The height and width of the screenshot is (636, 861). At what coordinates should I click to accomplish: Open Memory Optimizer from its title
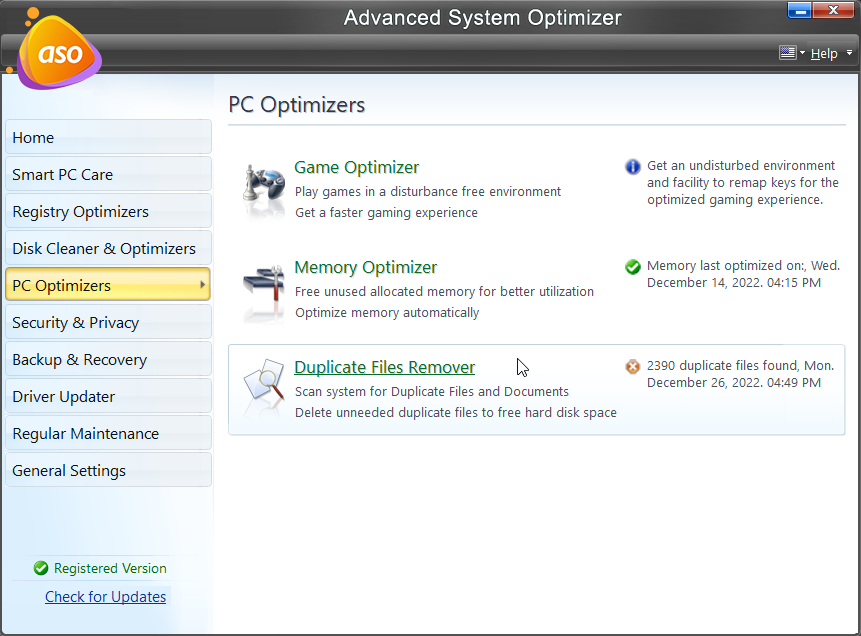click(365, 268)
